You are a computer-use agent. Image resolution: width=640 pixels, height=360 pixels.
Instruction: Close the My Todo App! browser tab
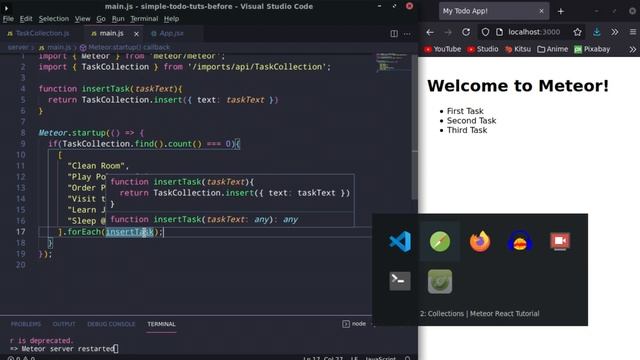click(x=541, y=11)
